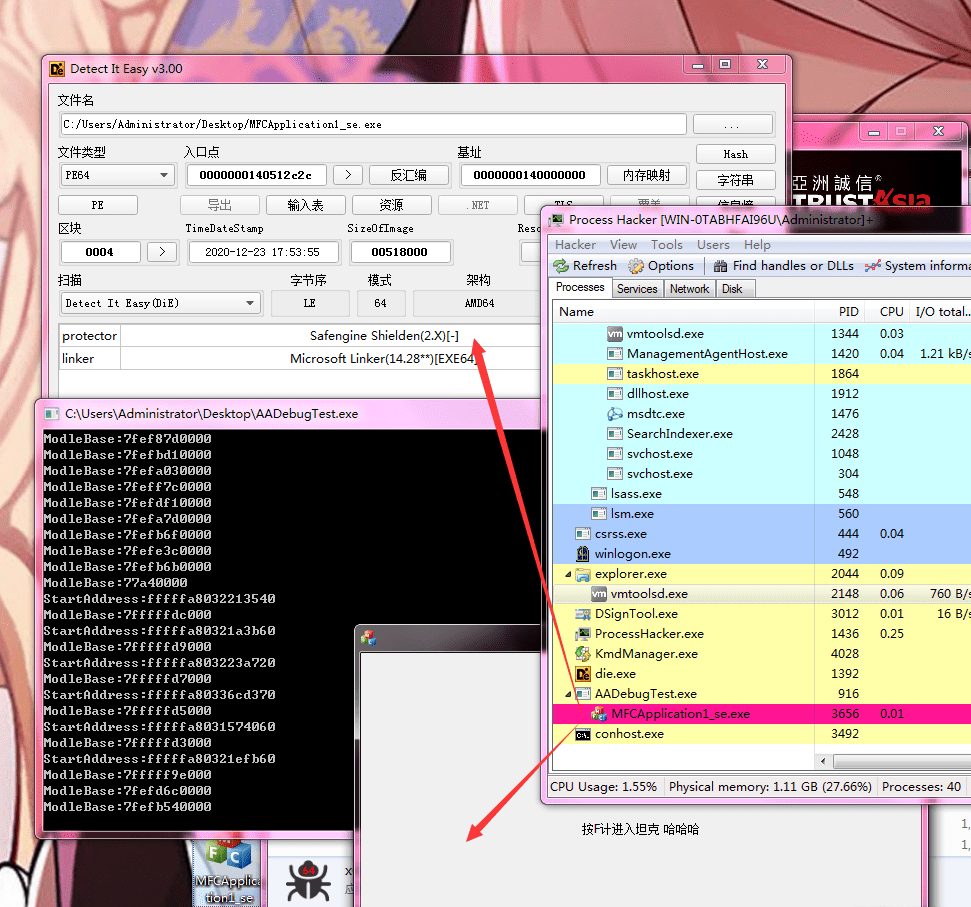971x907 pixels.
Task: Open the scan engine Detect It Easy(DiE) dropdown
Action: click(x=160, y=303)
